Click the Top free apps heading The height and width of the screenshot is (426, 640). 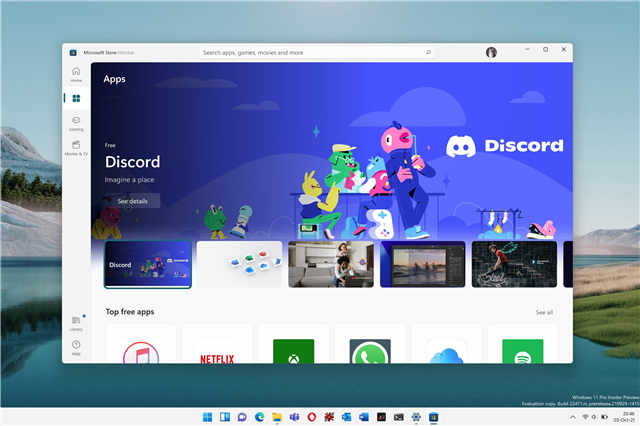pos(130,312)
